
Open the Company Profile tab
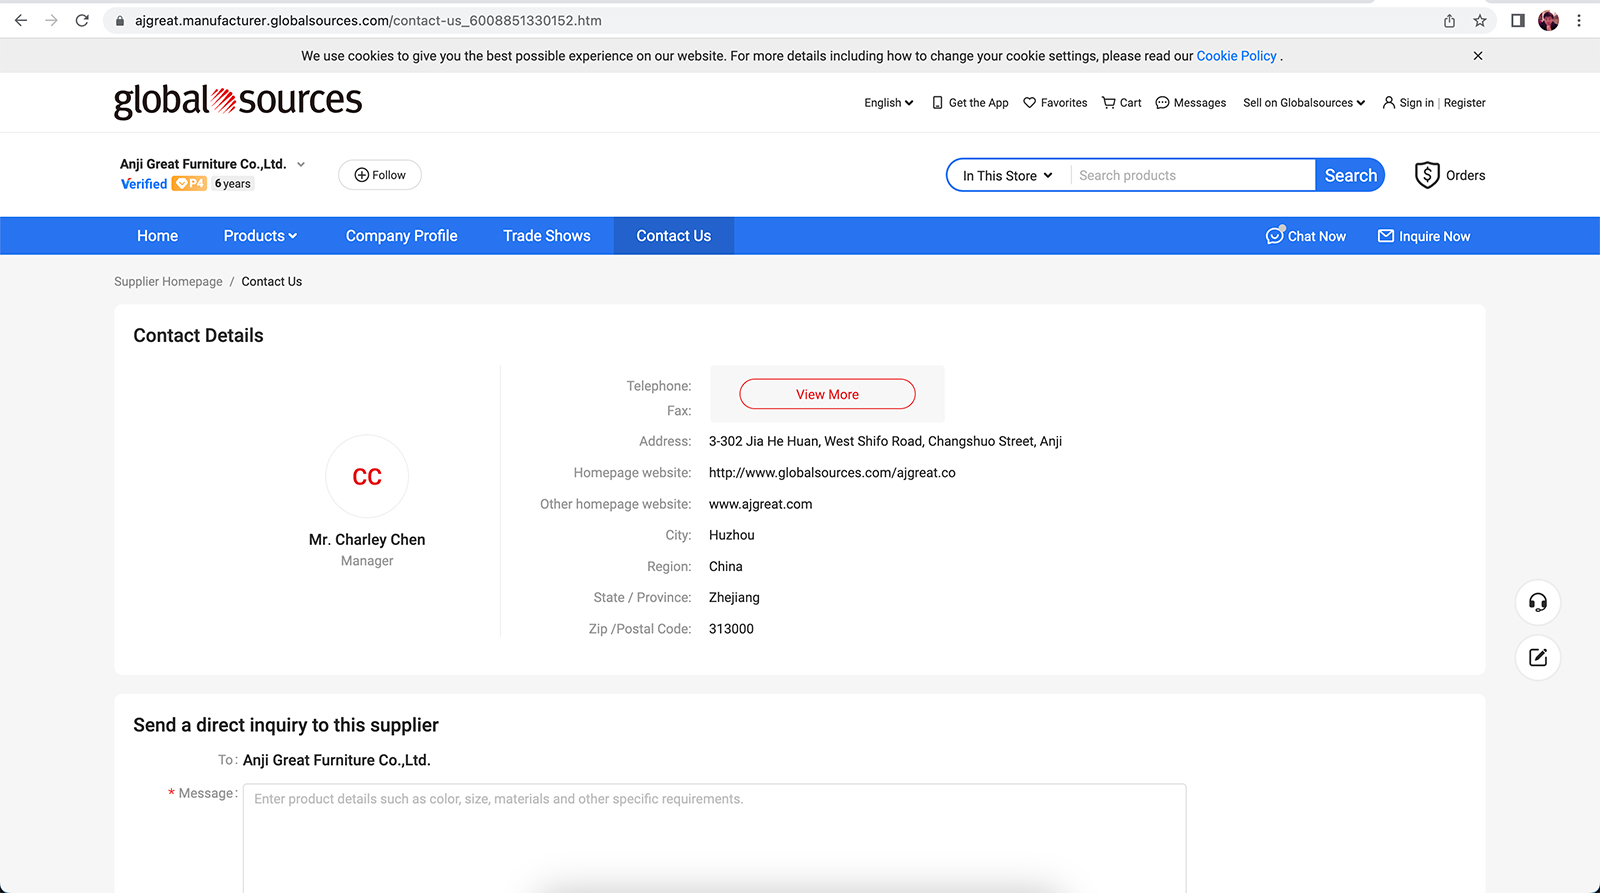401,236
